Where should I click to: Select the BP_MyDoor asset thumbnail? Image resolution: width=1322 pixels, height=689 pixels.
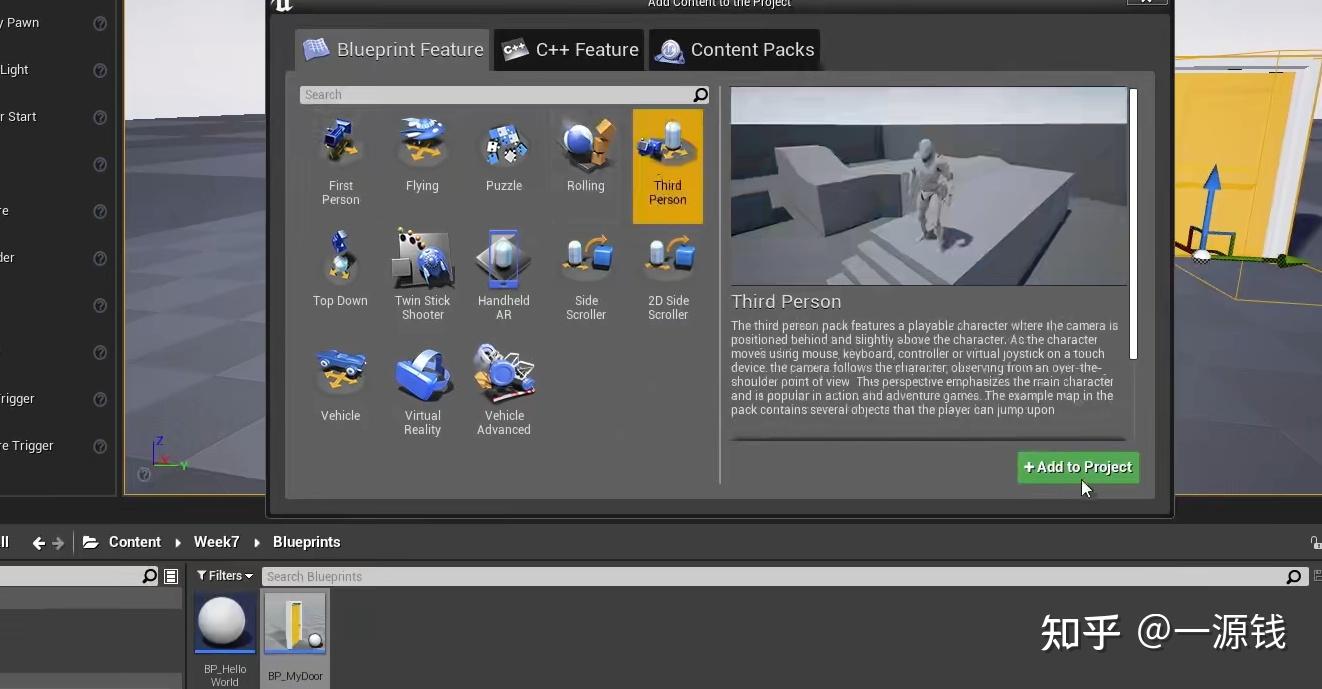(295, 622)
